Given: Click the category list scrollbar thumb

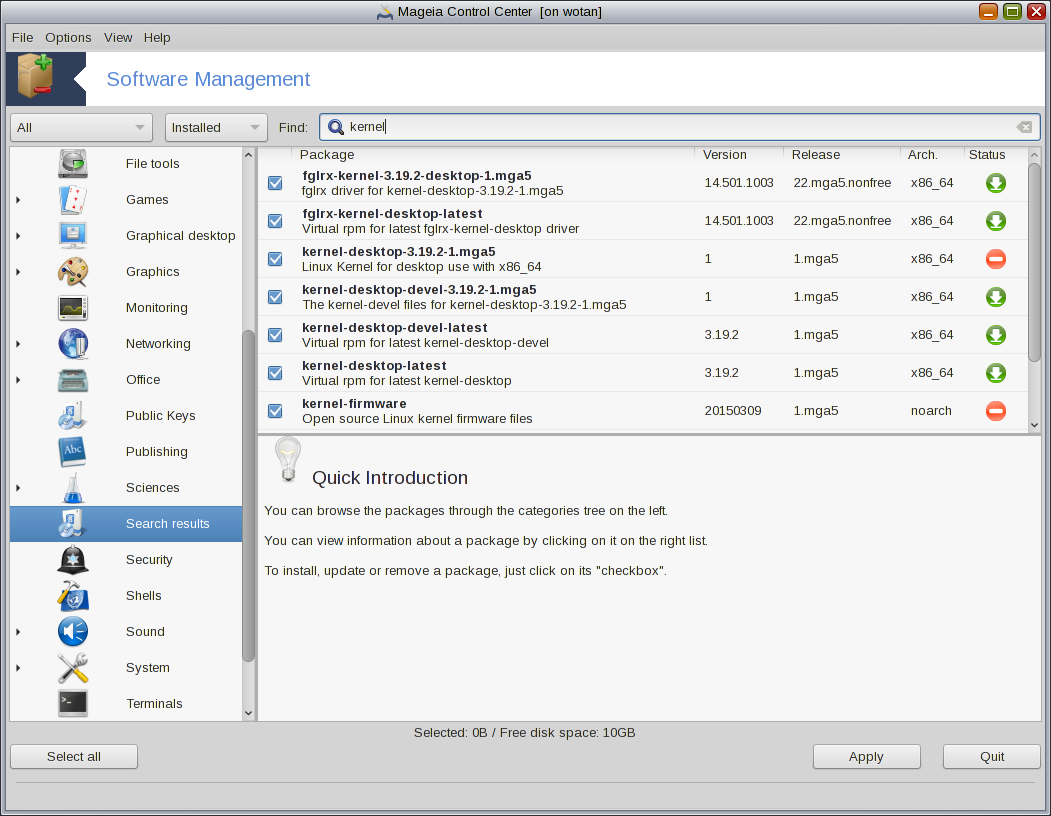Looking at the screenshot, I should point(248,496).
